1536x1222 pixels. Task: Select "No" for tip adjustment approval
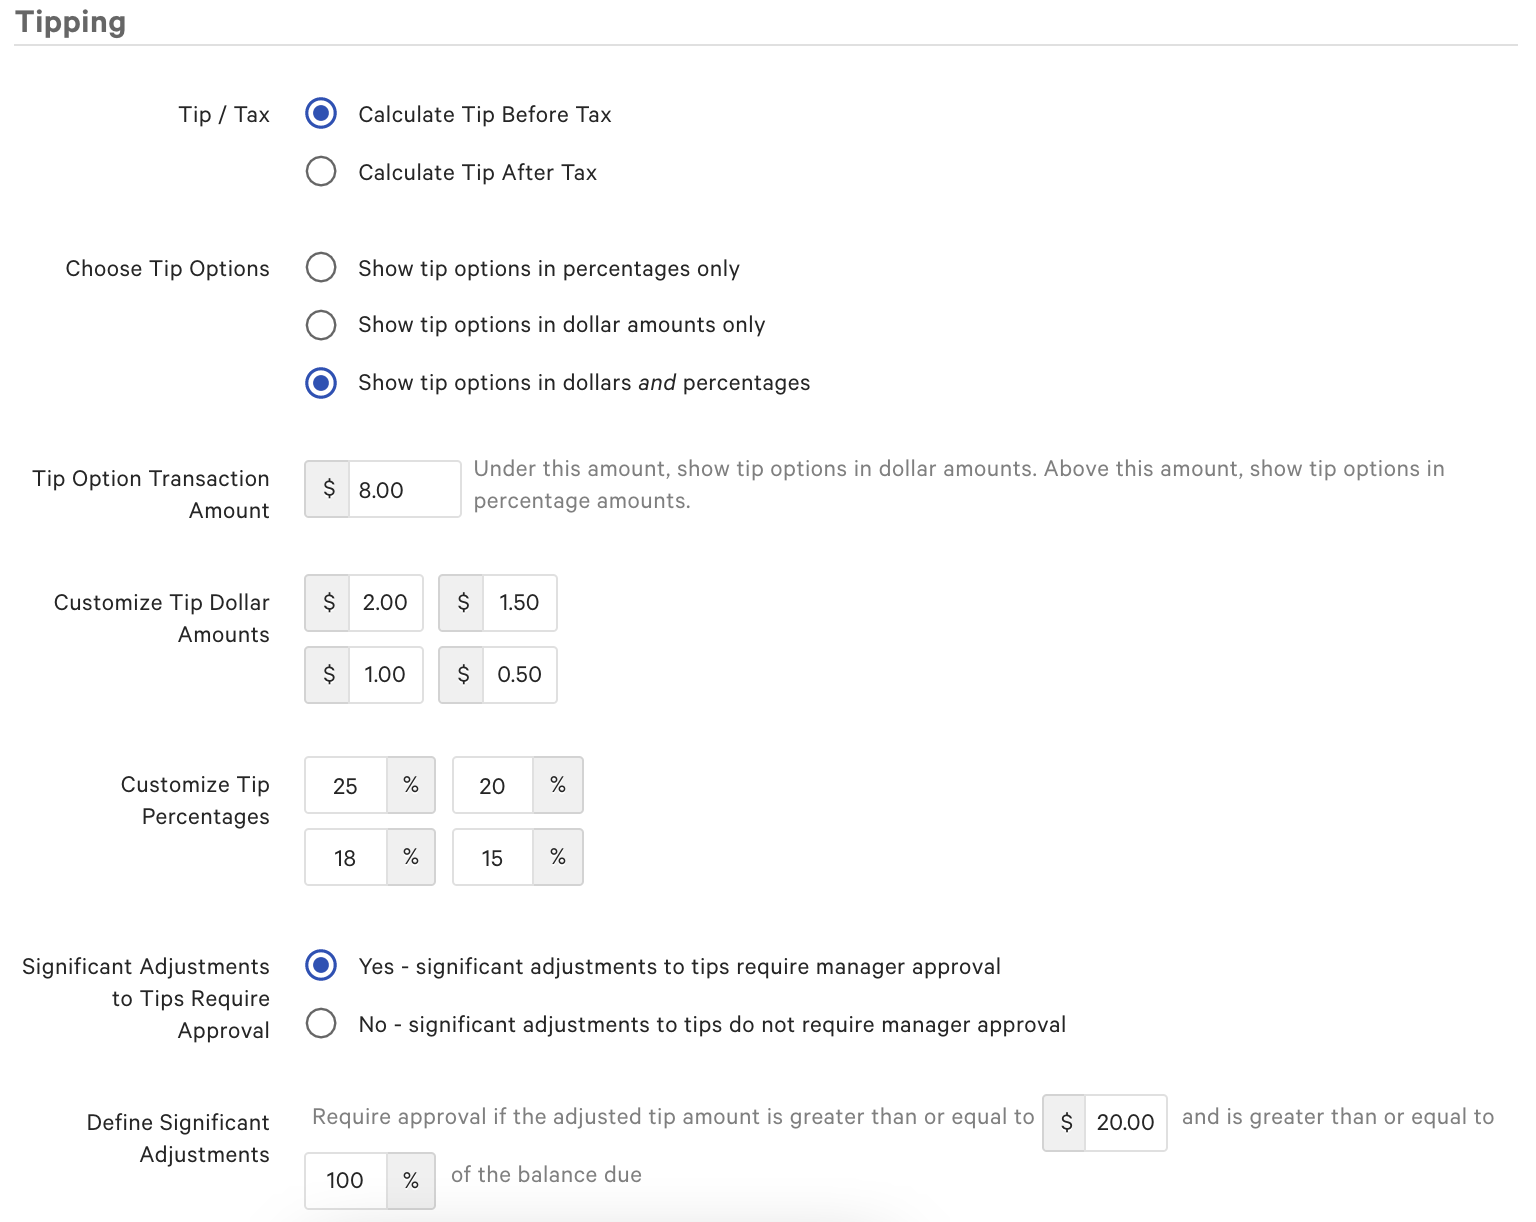click(x=320, y=1024)
